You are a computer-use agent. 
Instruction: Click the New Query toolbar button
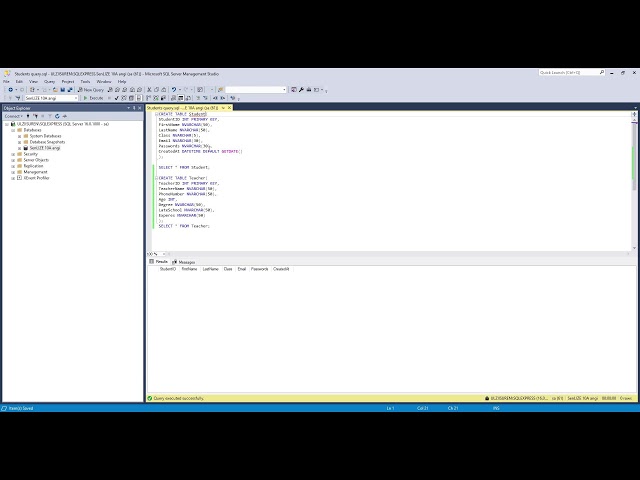91,90
